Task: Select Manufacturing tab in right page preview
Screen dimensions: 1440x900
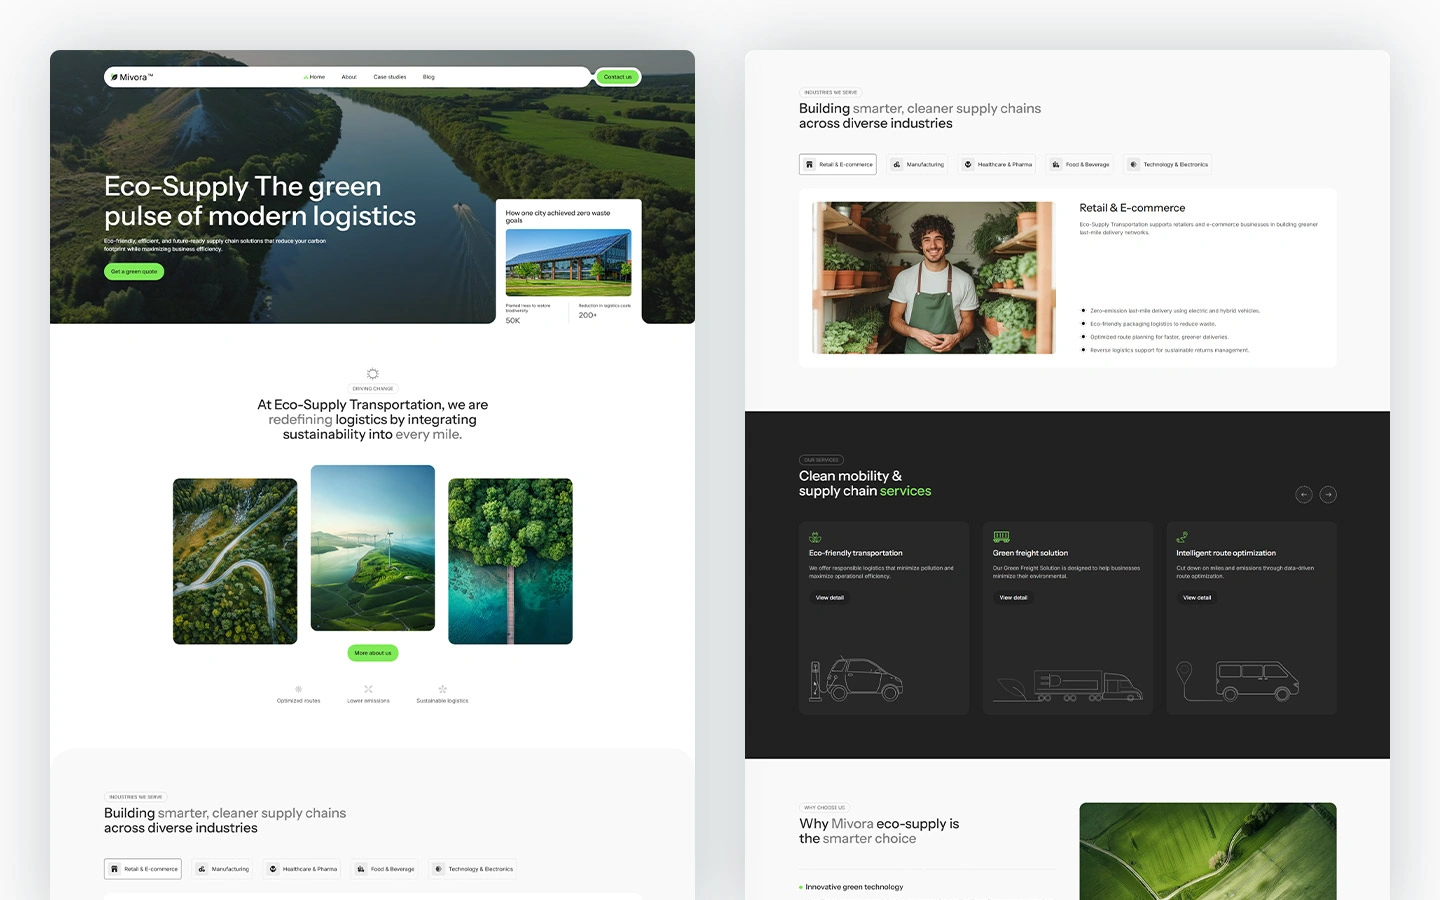Action: [x=917, y=164]
